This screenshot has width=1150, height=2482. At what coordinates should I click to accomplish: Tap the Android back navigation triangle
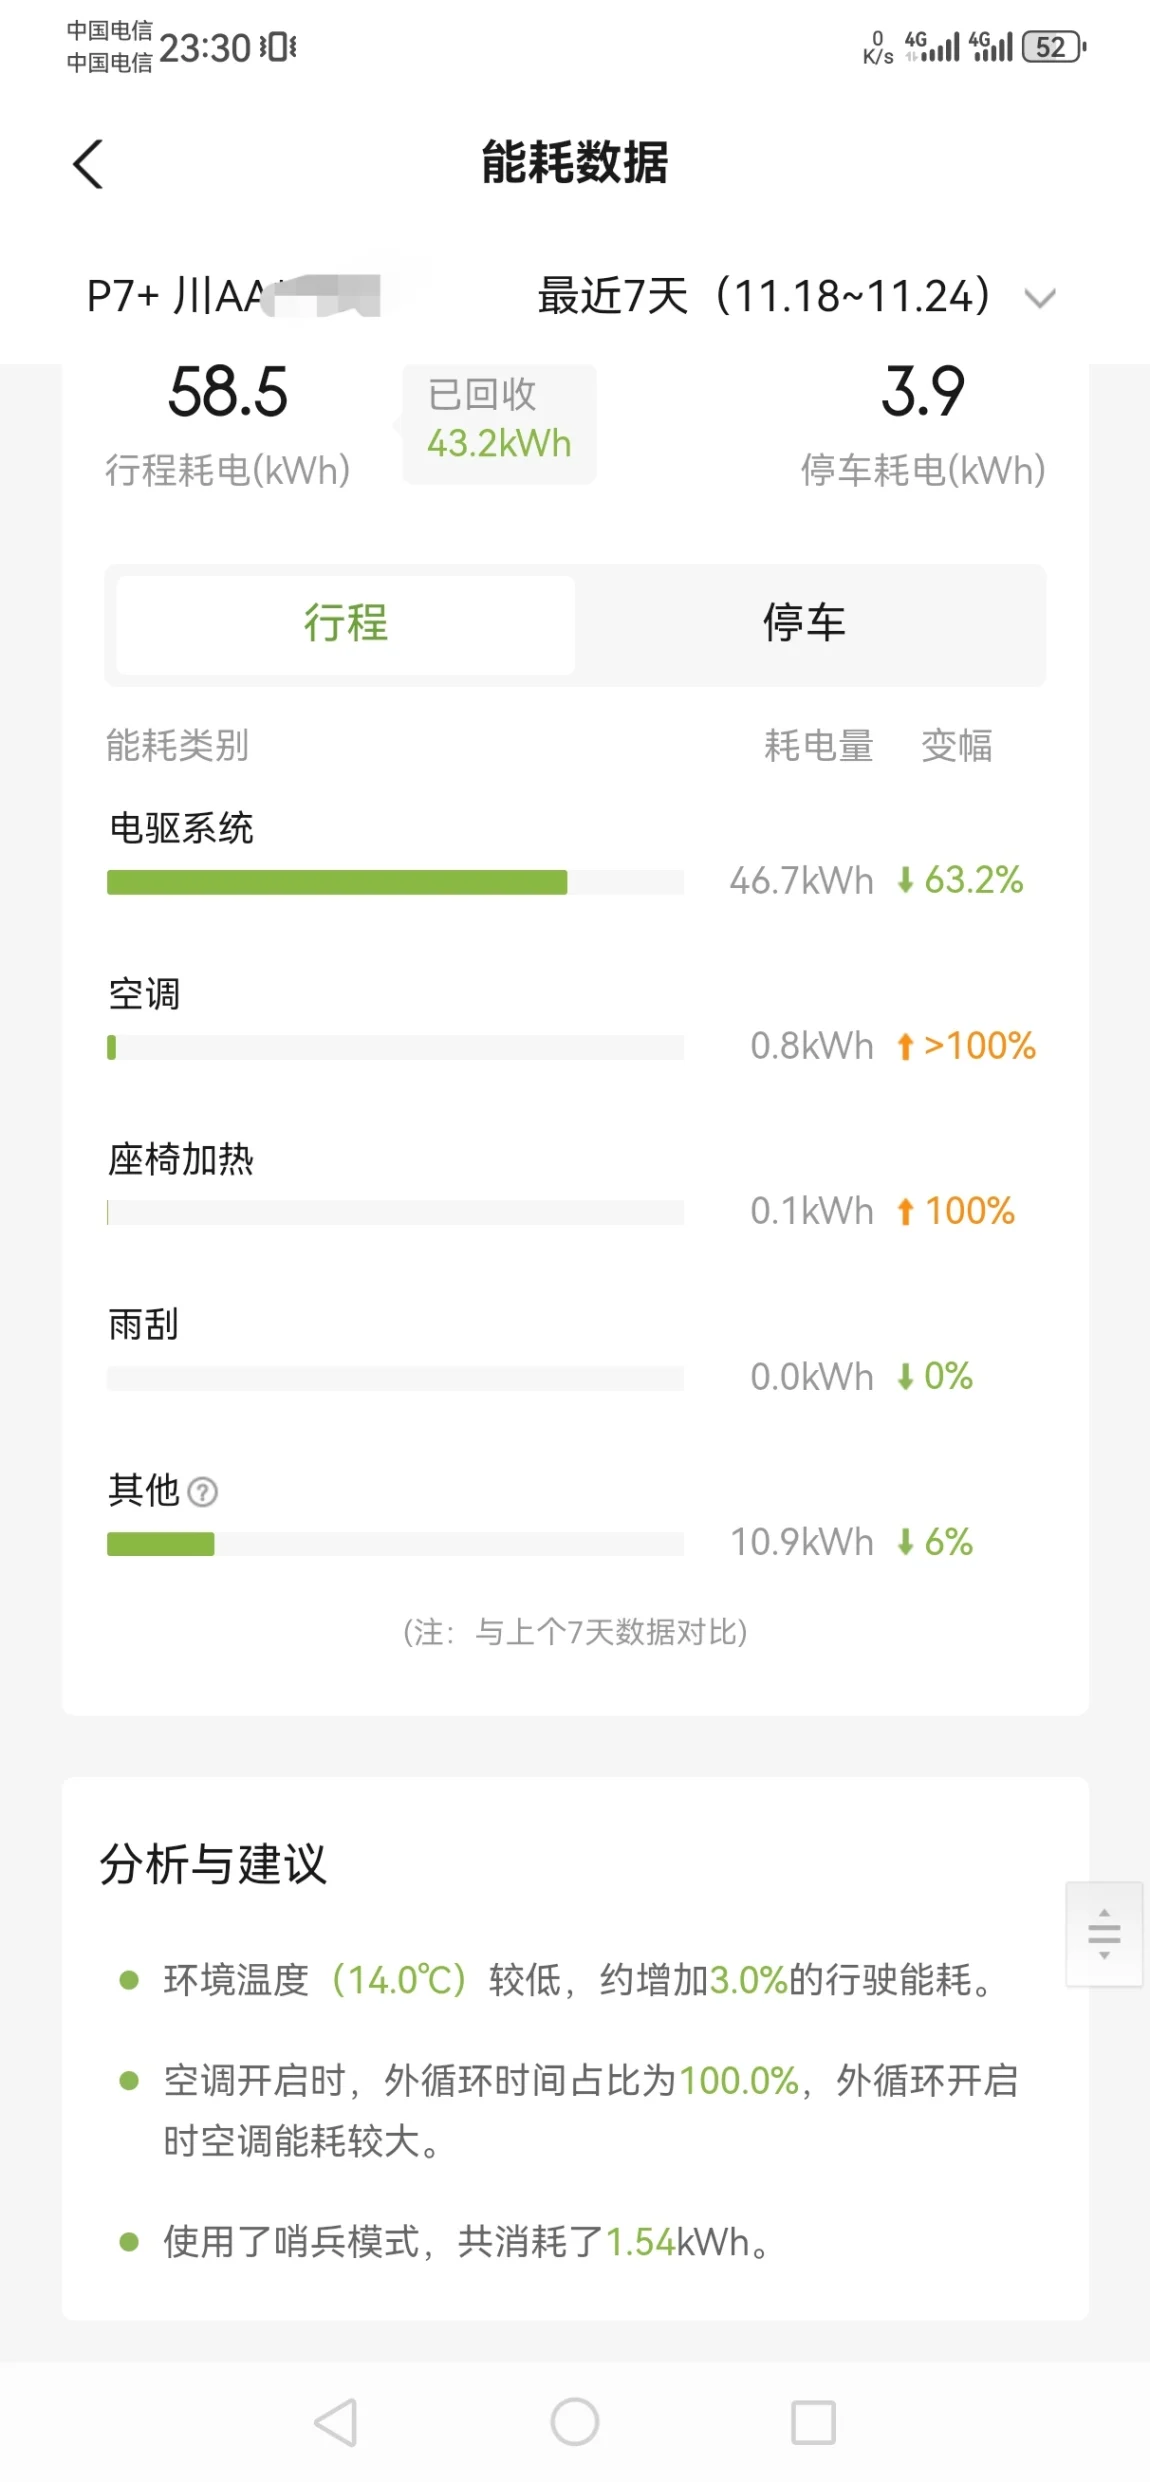tap(336, 2422)
